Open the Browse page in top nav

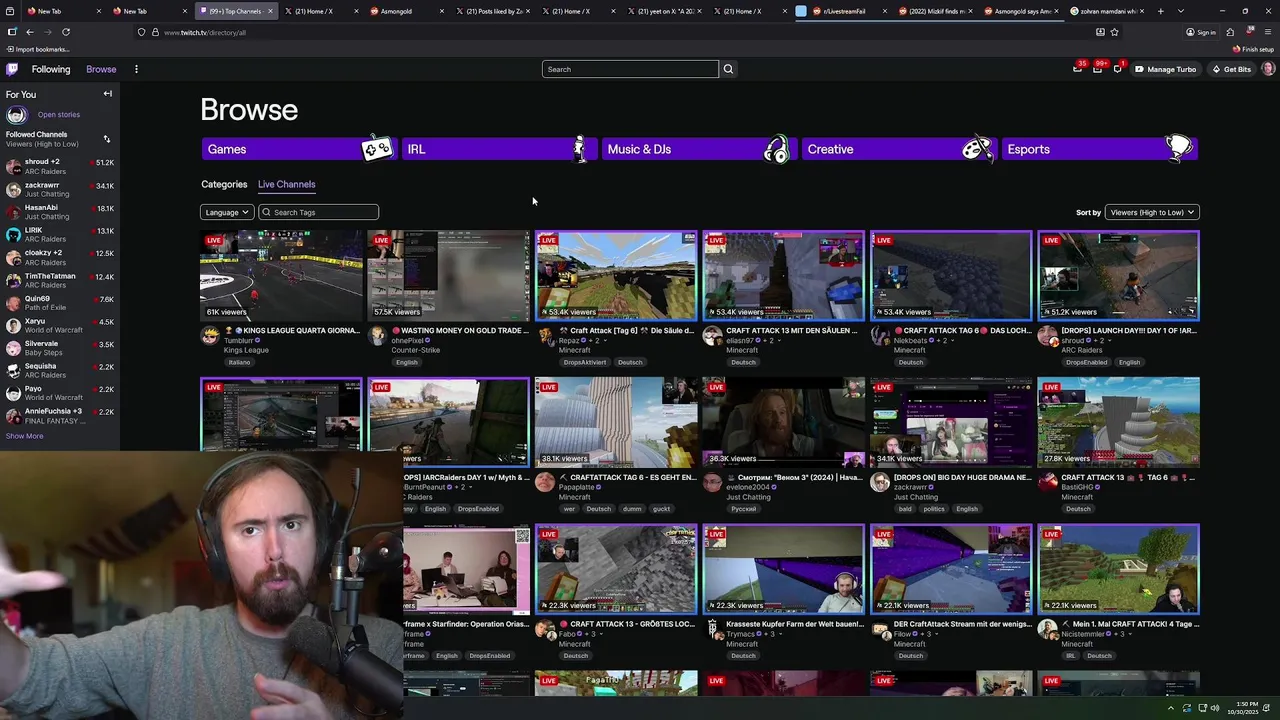point(101,69)
